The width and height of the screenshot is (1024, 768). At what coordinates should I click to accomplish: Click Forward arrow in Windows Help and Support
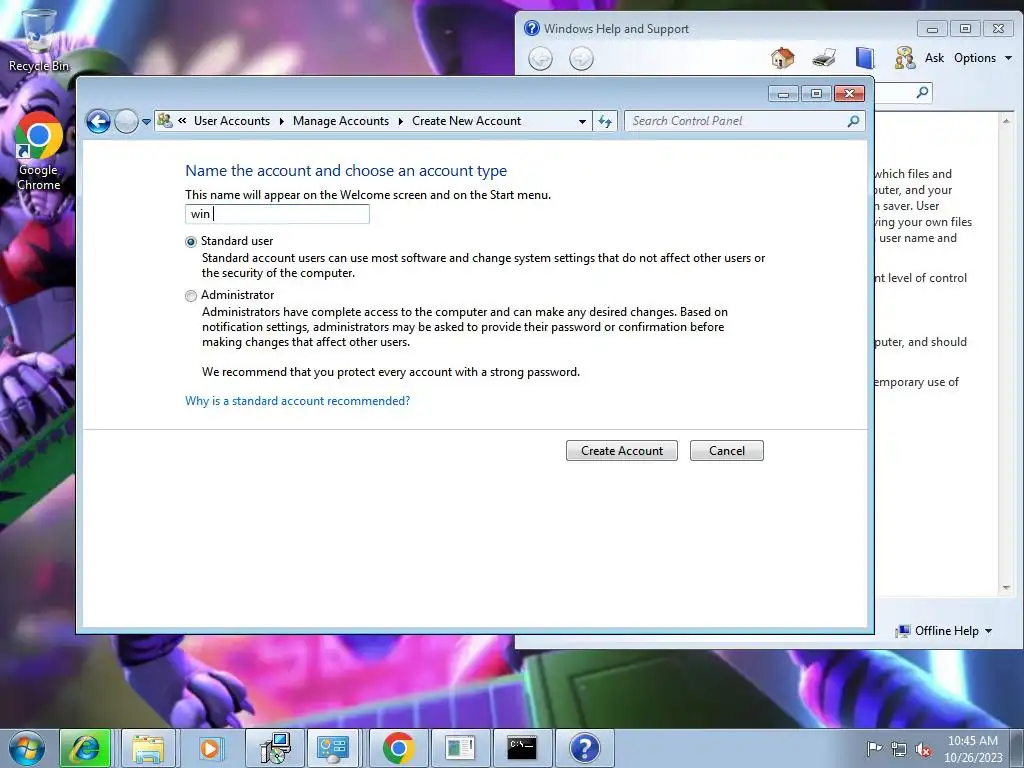coord(581,59)
